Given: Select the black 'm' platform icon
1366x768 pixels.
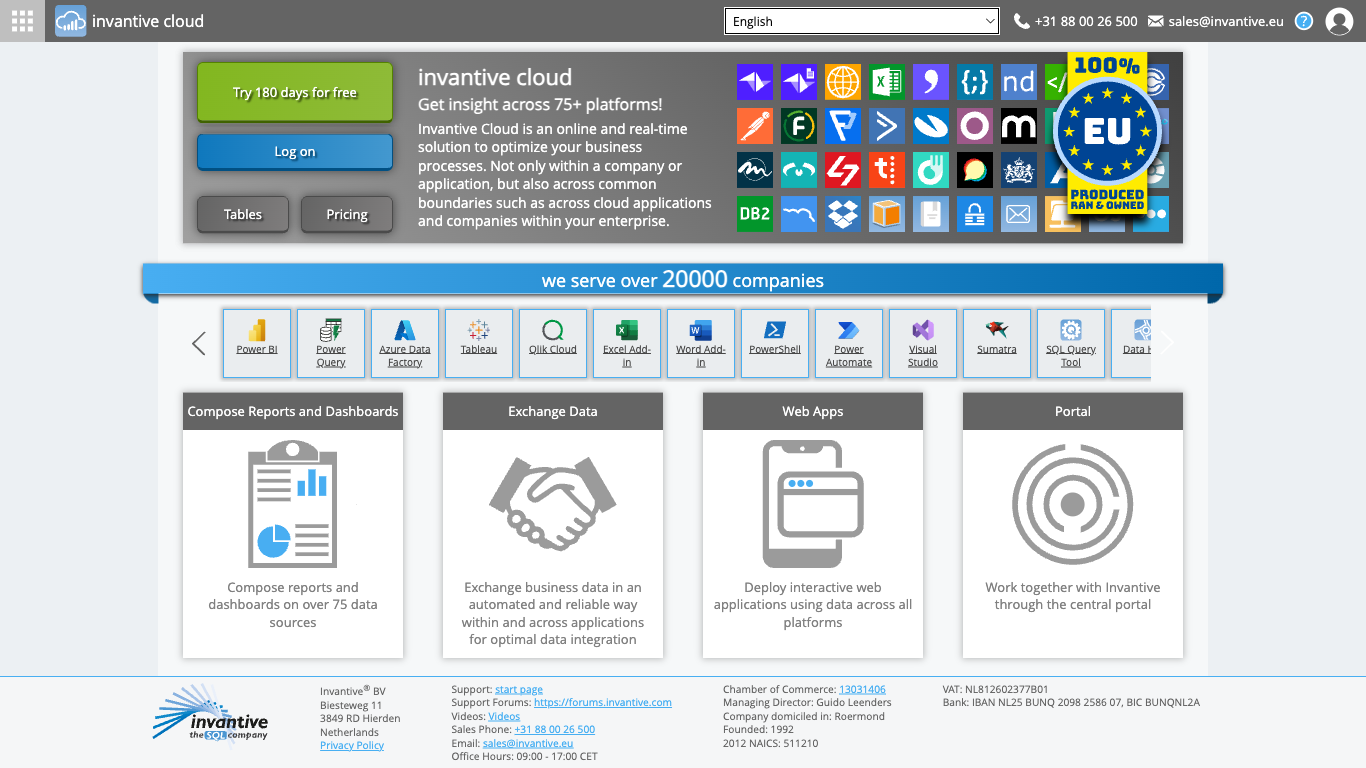Looking at the screenshot, I should (x=1019, y=126).
